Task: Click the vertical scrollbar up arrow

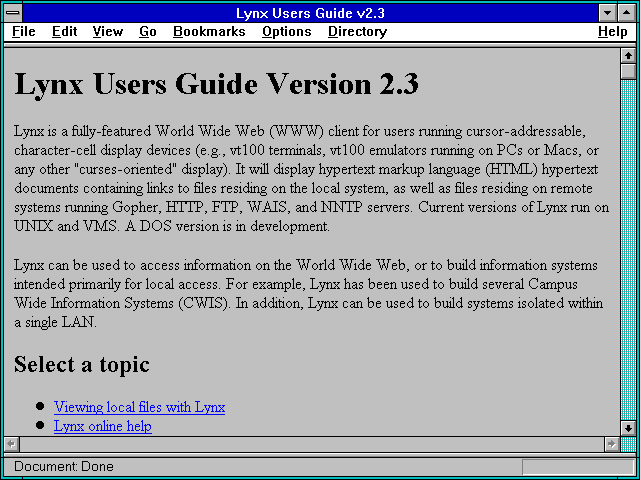Action: coord(628,56)
